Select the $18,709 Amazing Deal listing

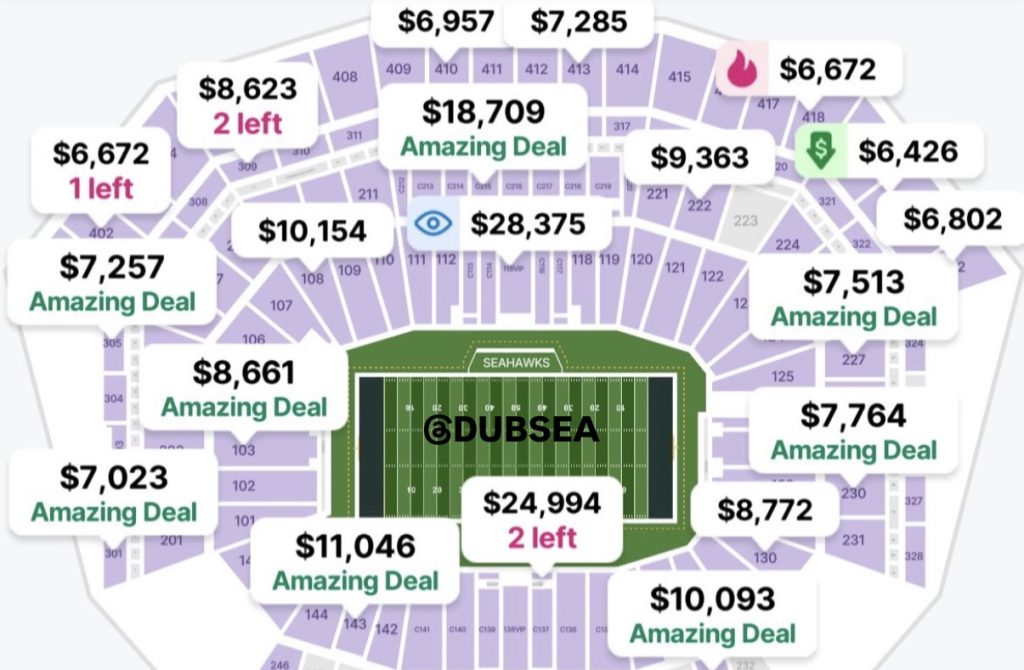click(484, 127)
